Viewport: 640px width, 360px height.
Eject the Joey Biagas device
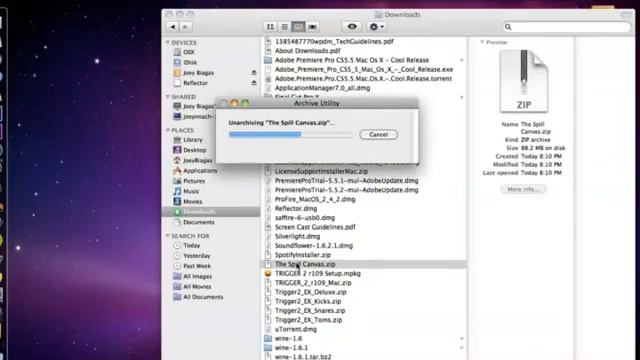click(x=254, y=73)
